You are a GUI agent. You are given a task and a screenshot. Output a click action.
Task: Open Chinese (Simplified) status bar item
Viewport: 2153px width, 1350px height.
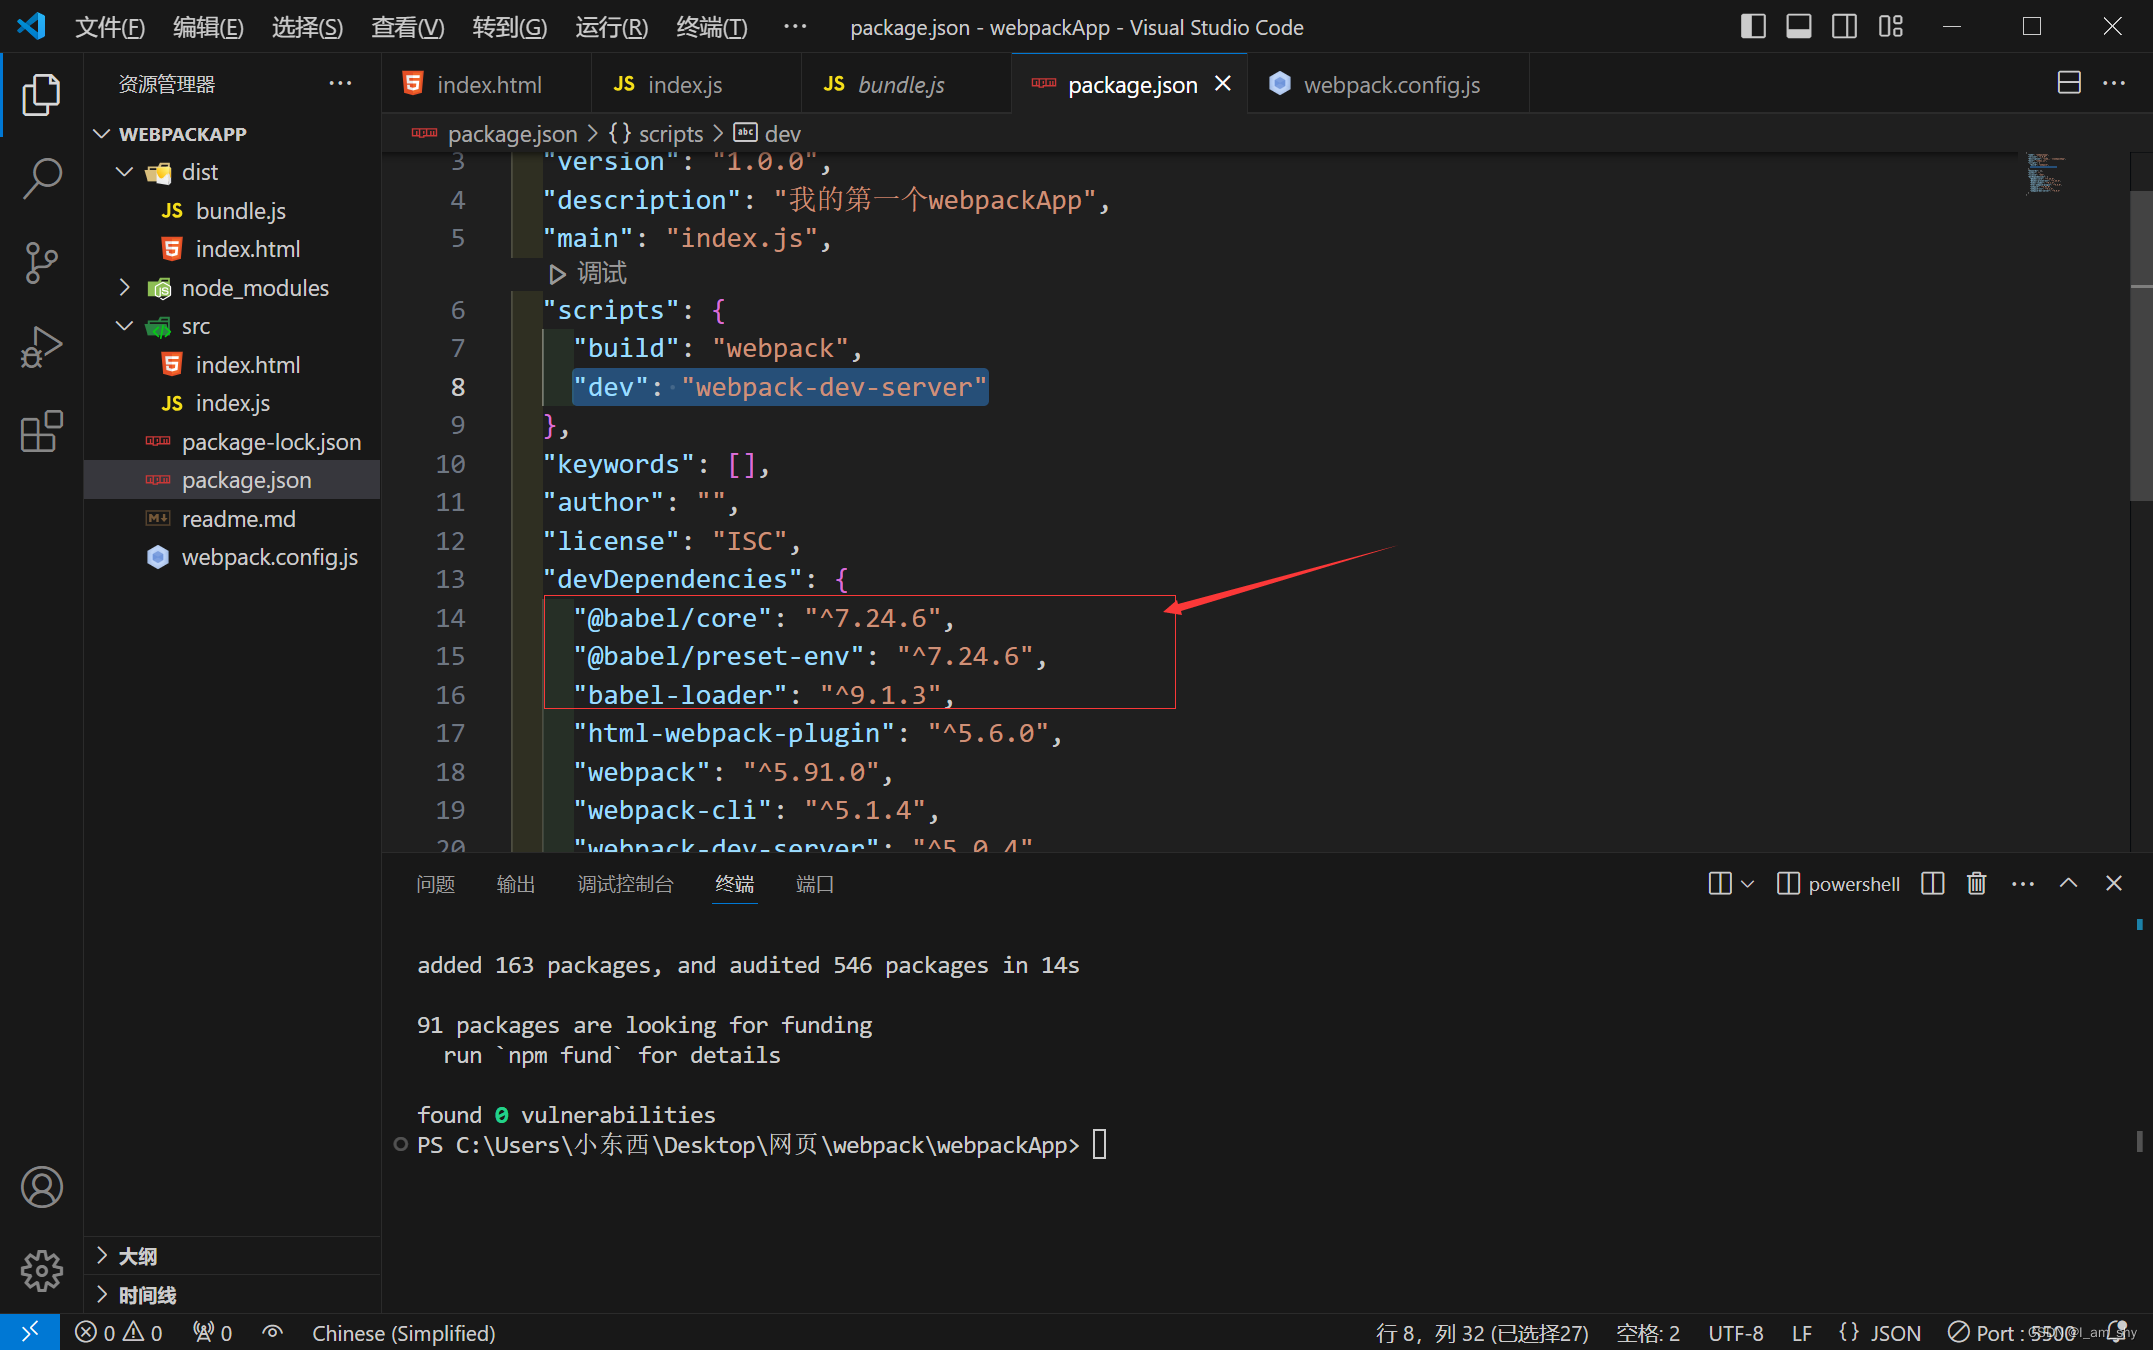coord(404,1333)
